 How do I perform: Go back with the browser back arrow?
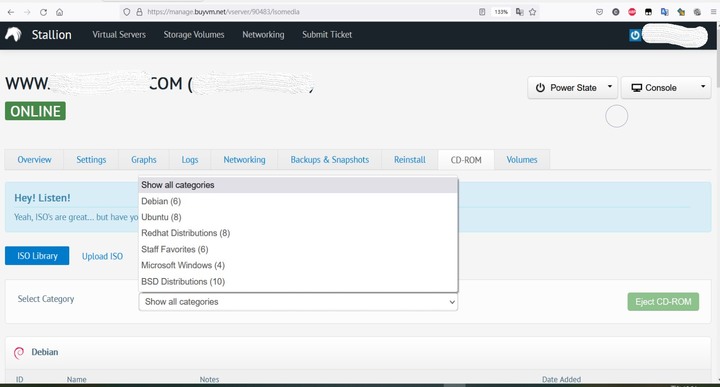[11, 12]
